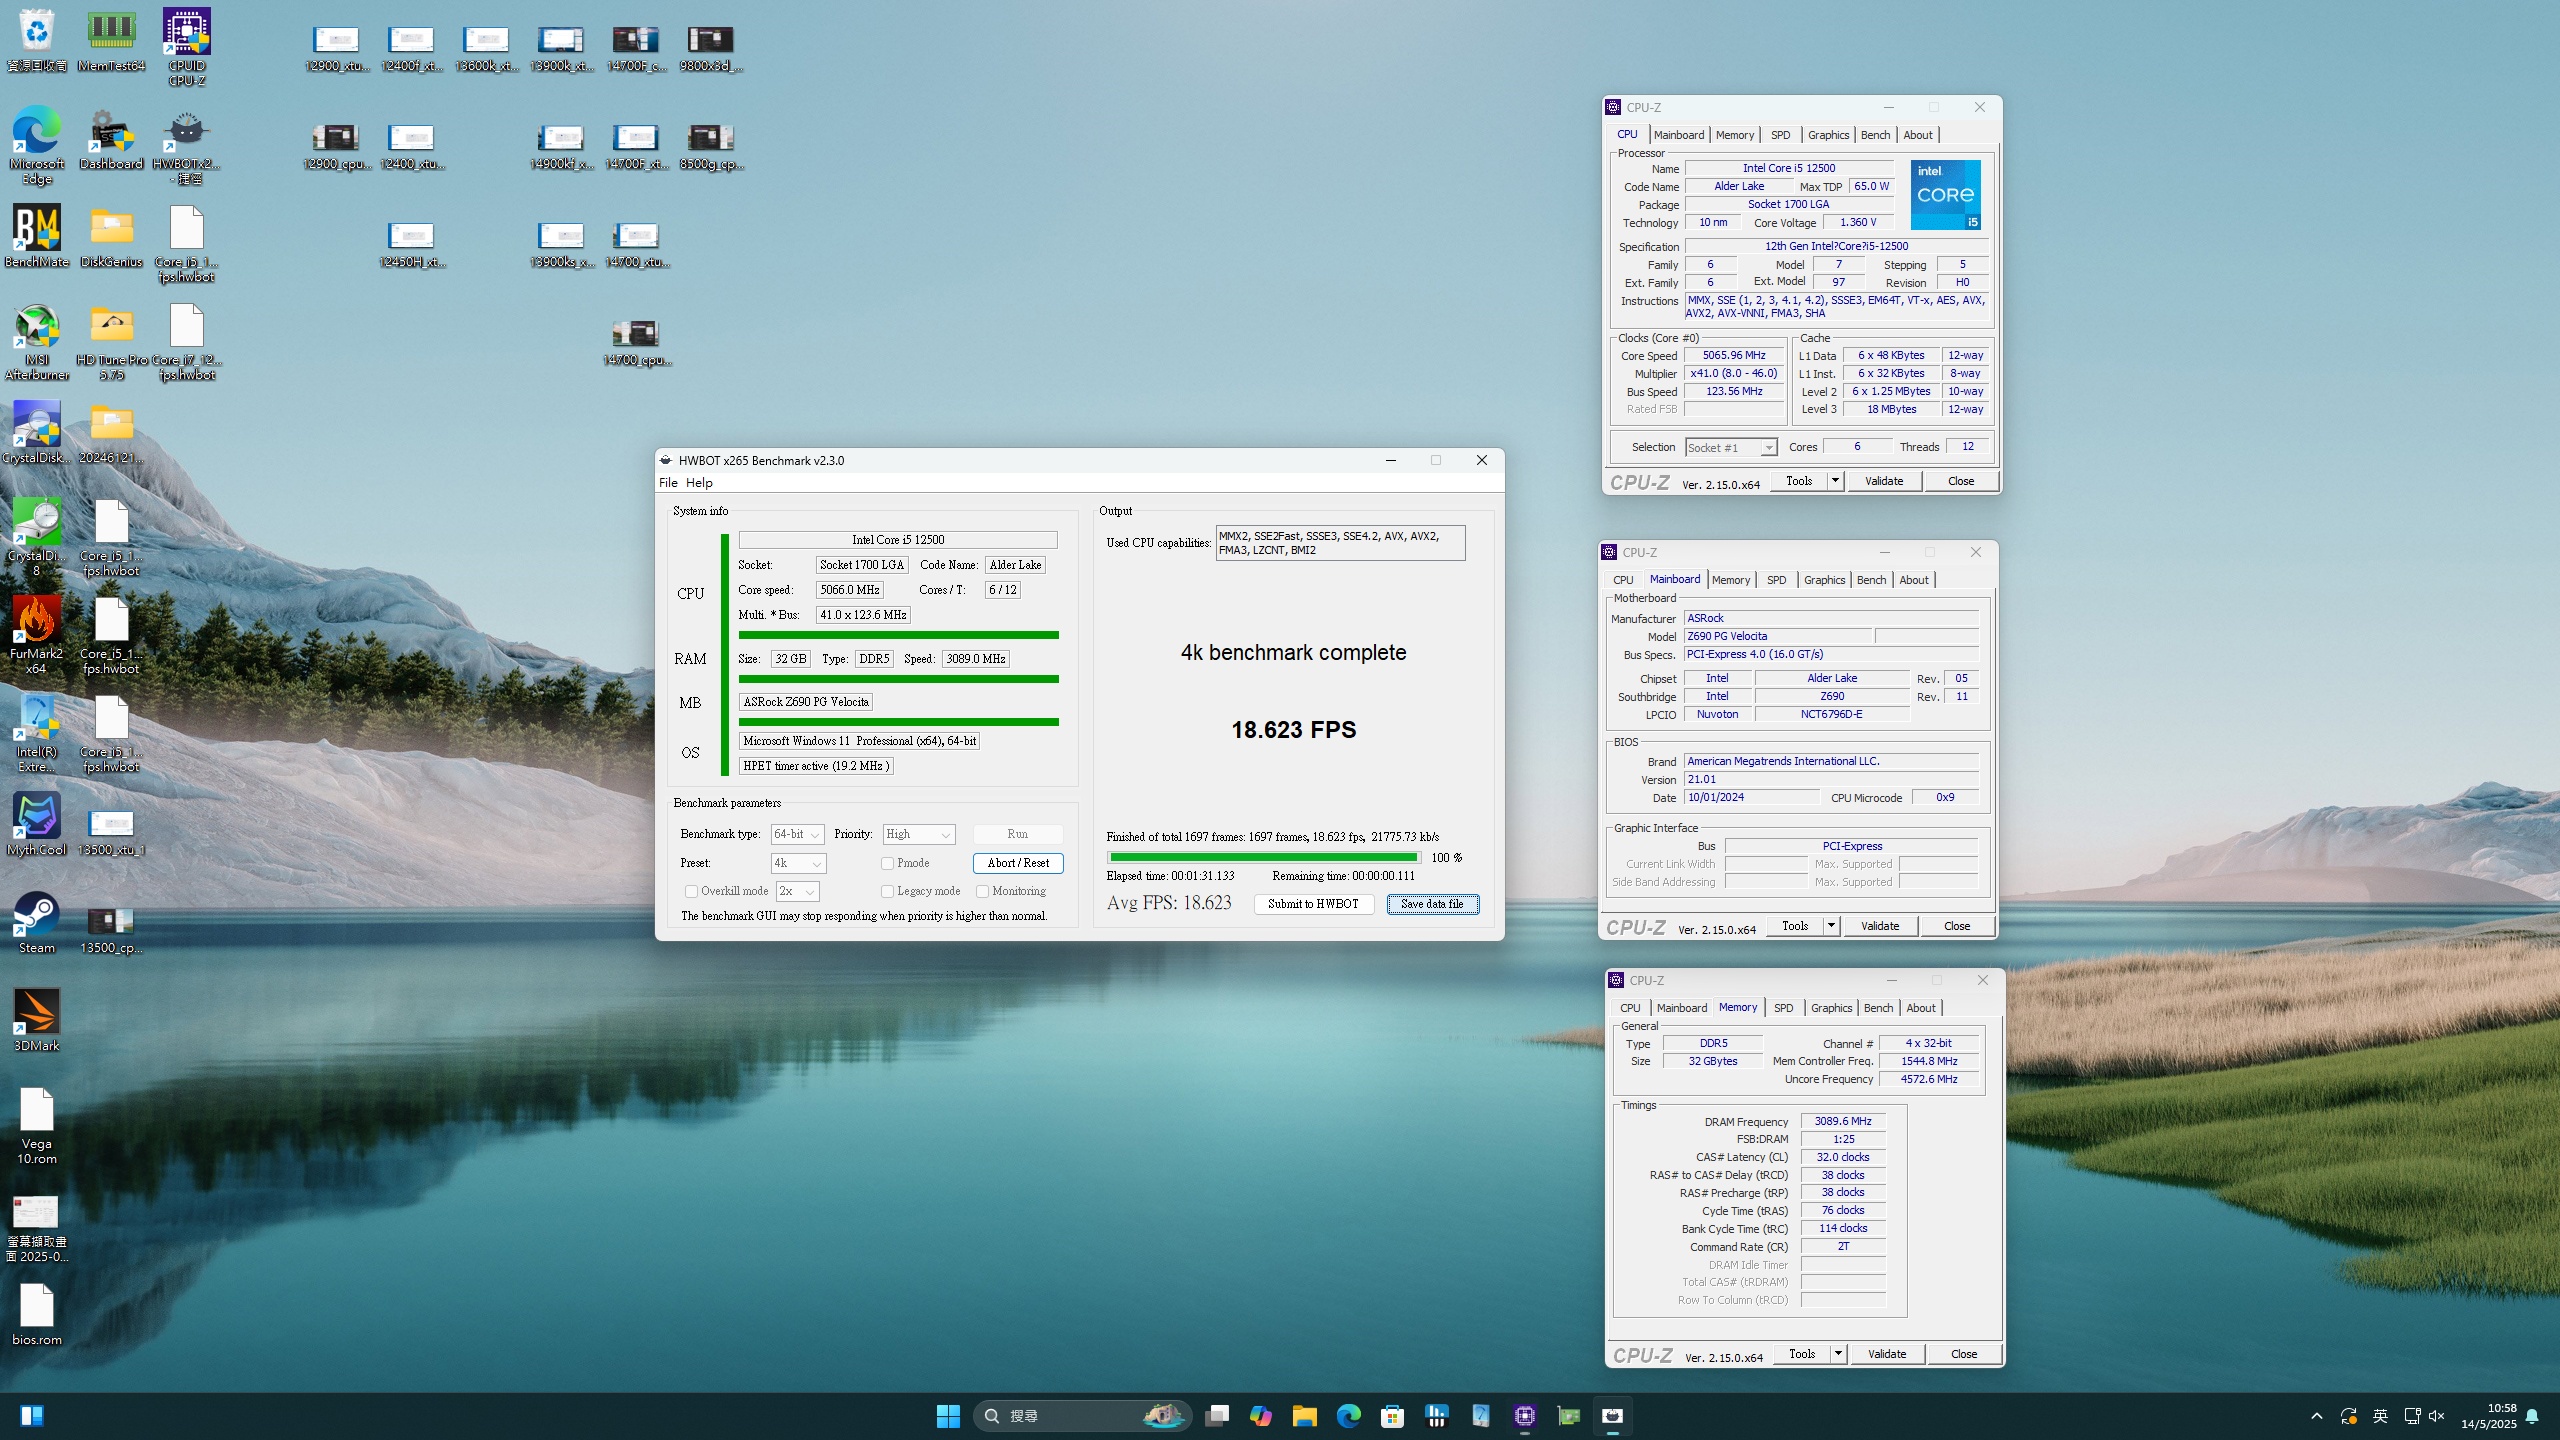2560x1440 pixels.
Task: Click the clock and date in taskbar
Action: pyautogui.click(x=2489, y=1416)
